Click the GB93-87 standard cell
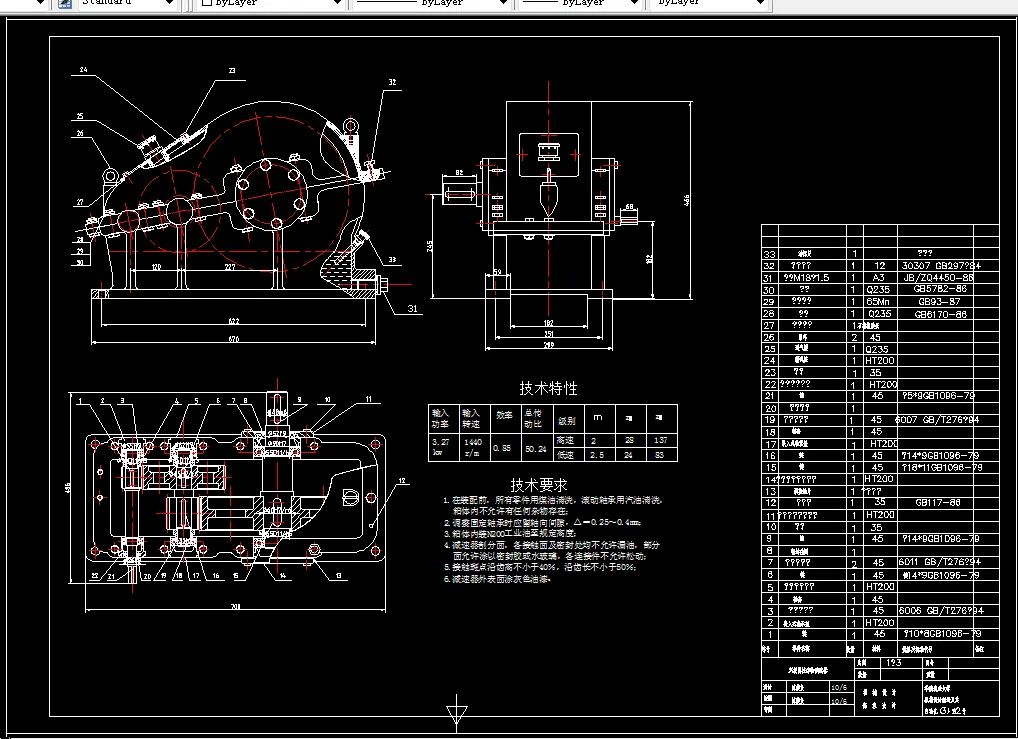 tap(939, 301)
